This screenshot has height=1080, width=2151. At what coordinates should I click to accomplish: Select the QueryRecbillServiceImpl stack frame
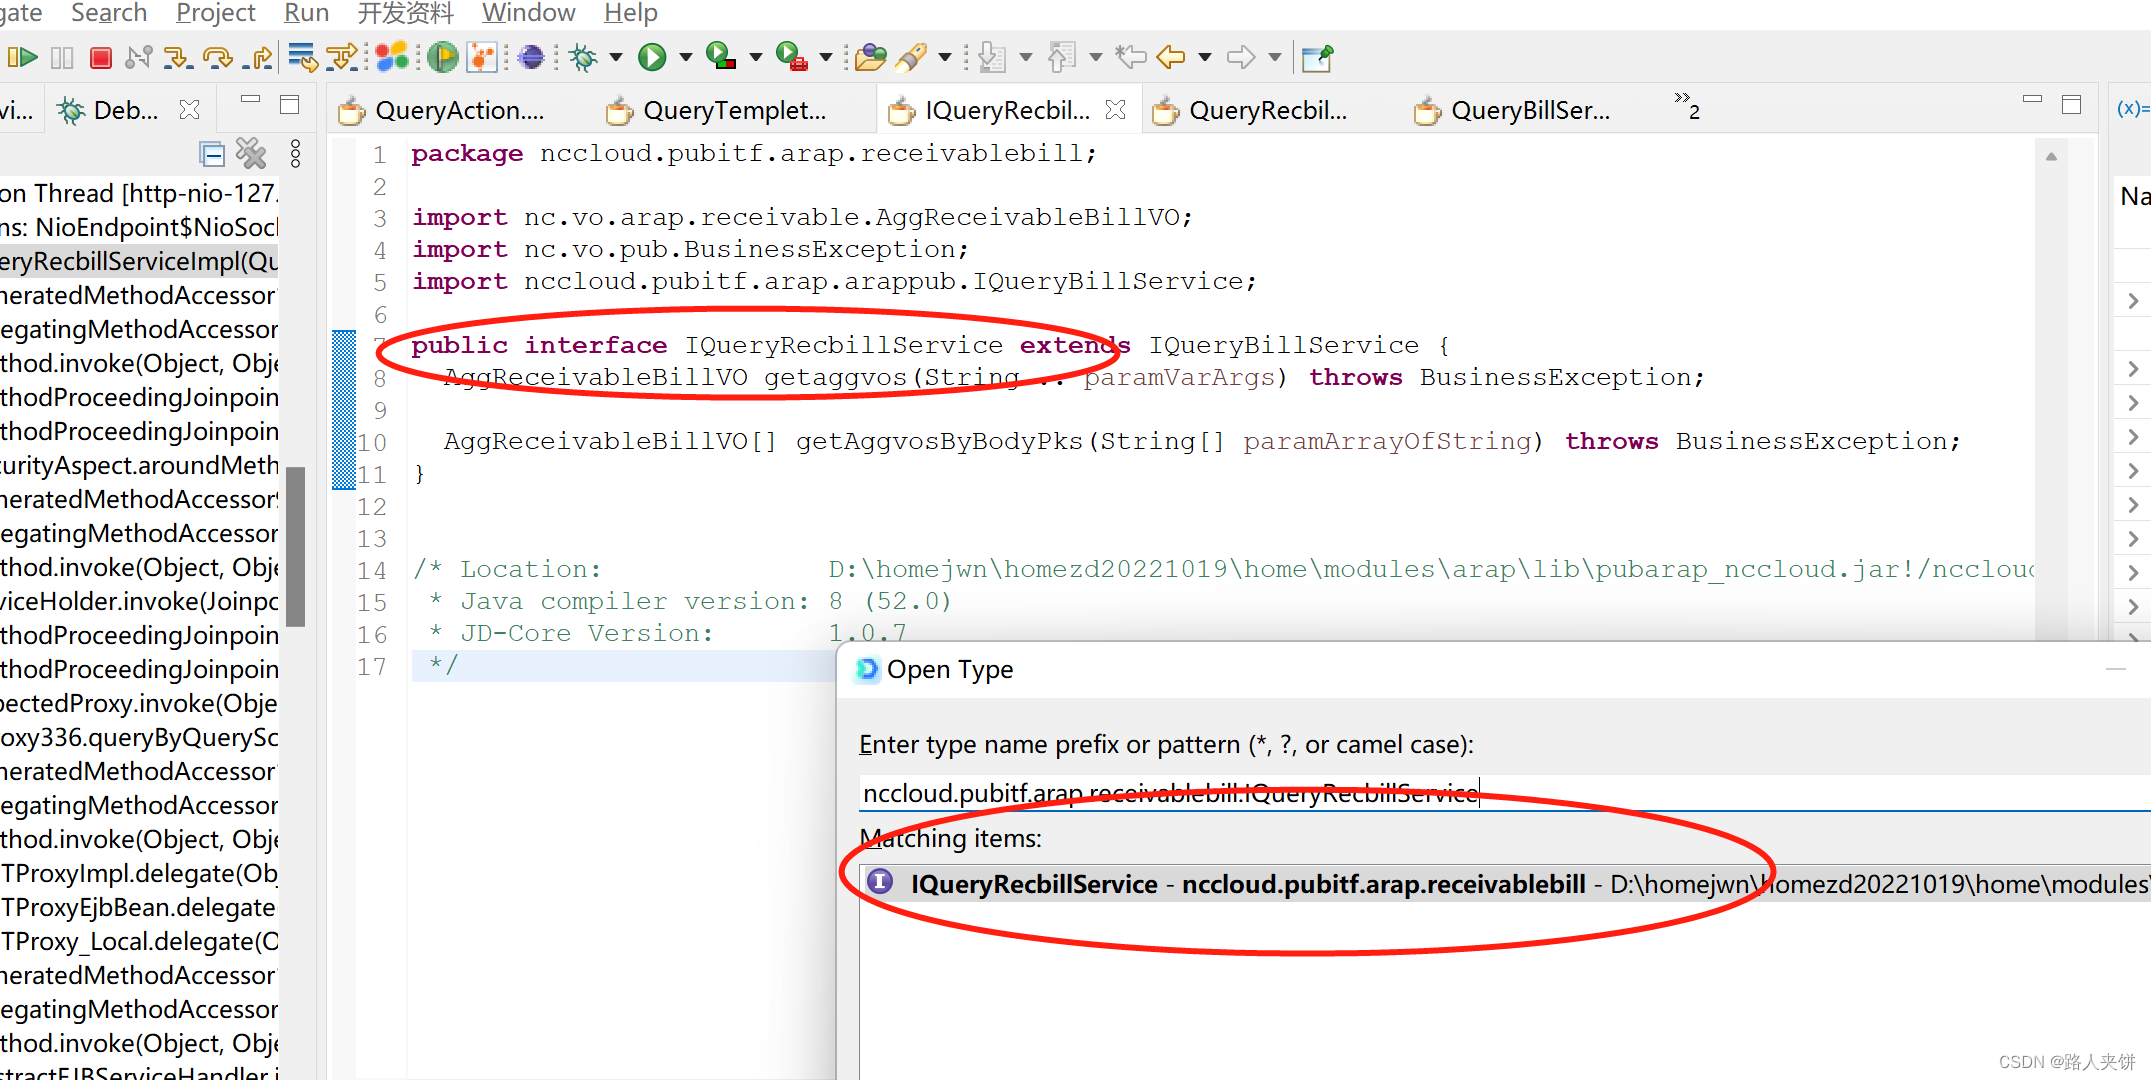tap(140, 261)
